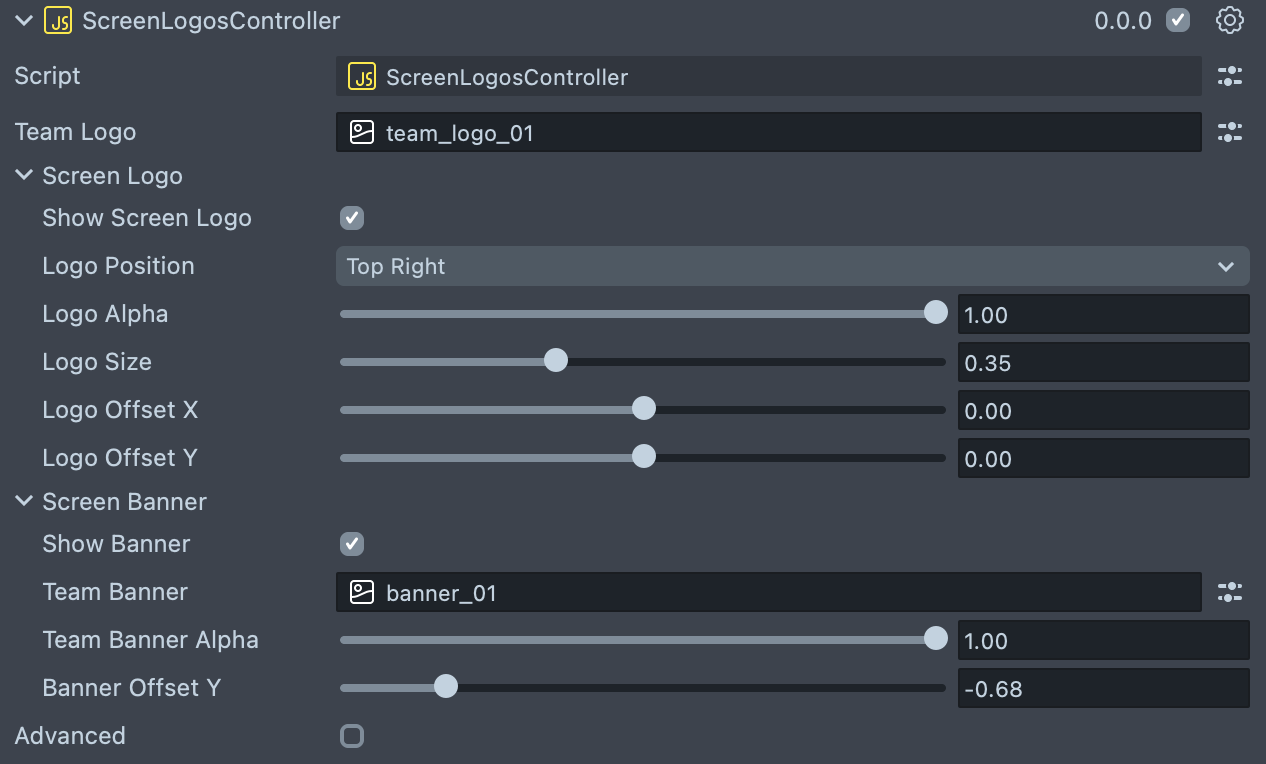Click the Banner Offset Y slider handle
The image size is (1266, 764).
click(x=446, y=686)
